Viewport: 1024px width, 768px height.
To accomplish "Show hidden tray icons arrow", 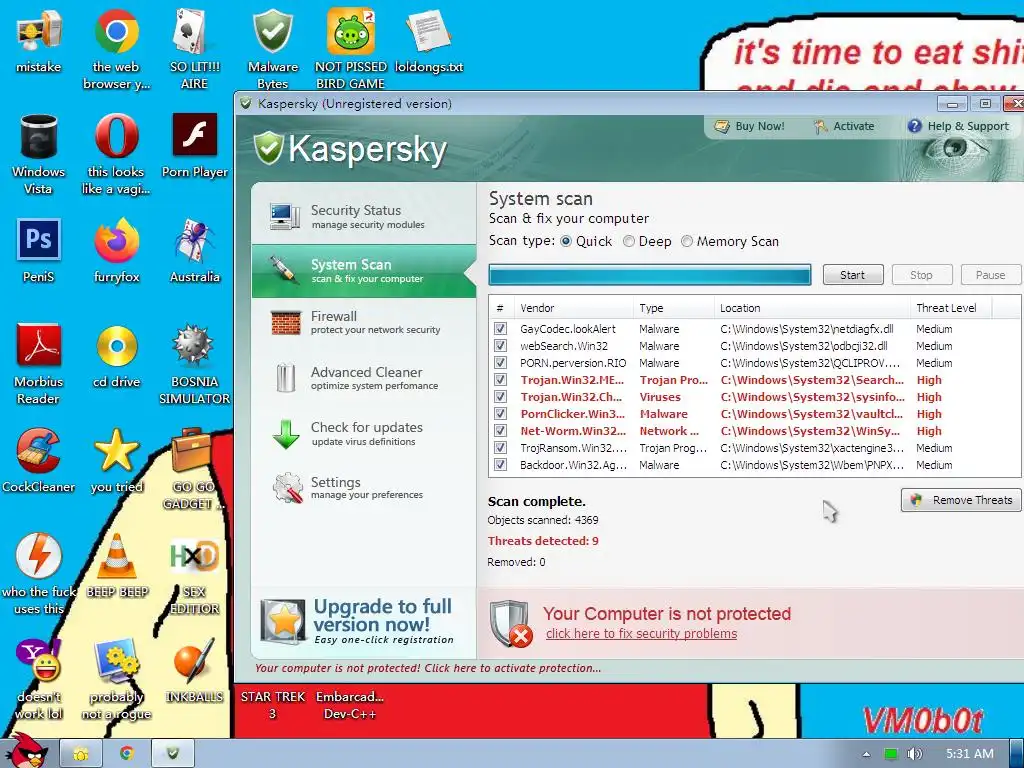I will click(x=867, y=754).
